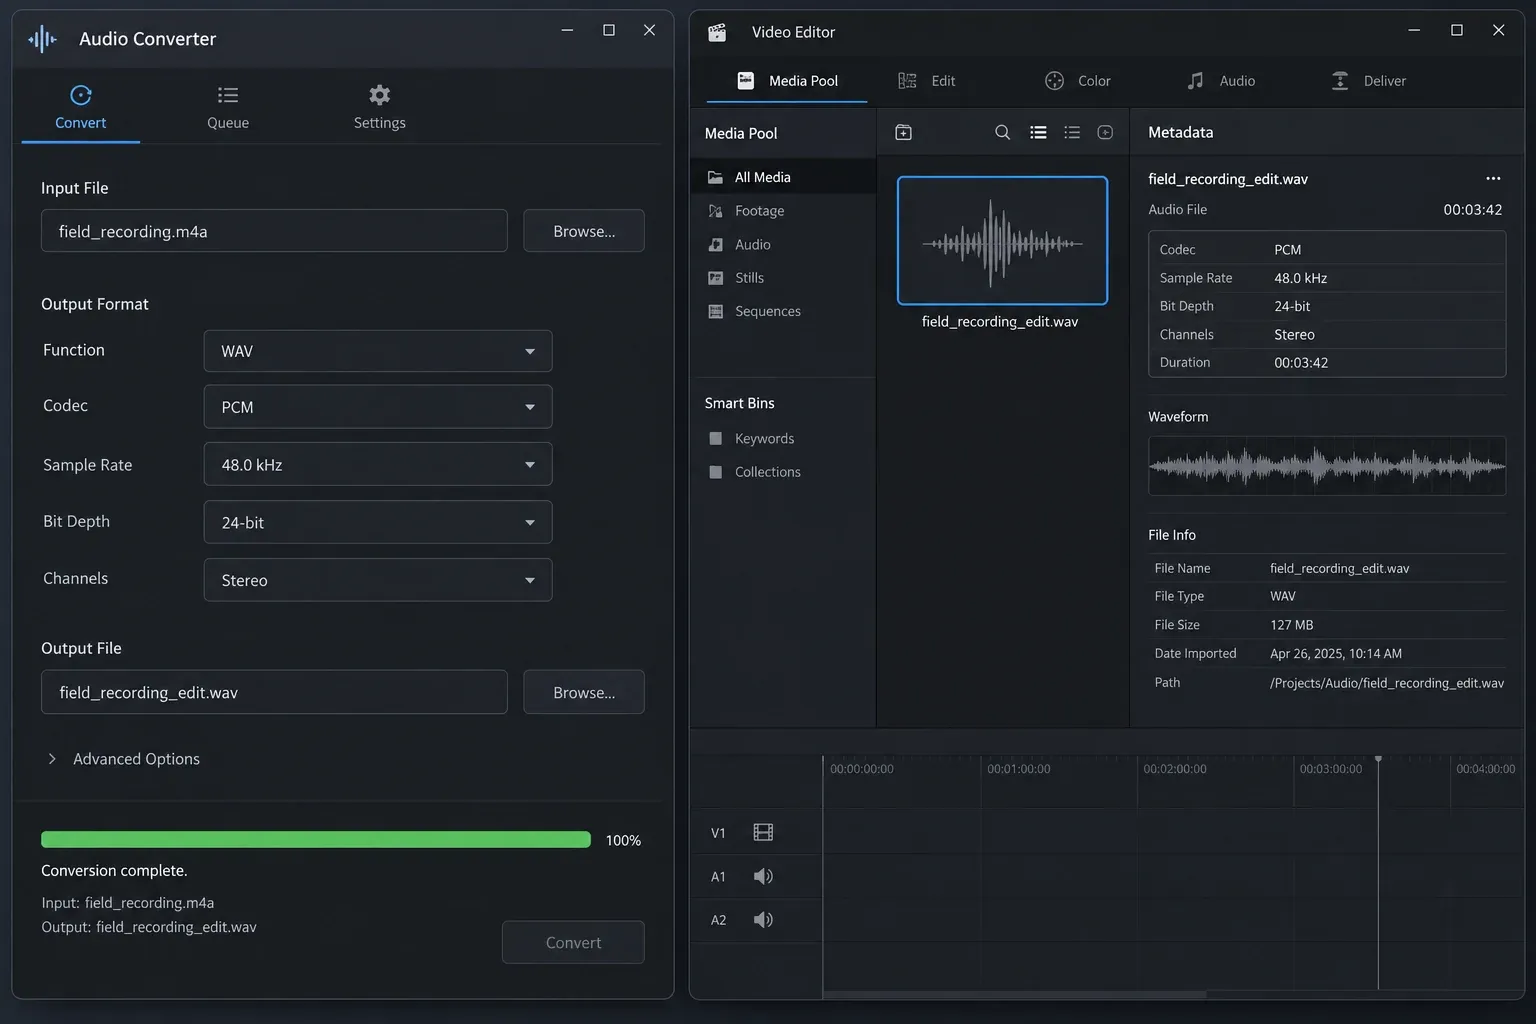Click the timeline playhead marker

tap(1378, 760)
